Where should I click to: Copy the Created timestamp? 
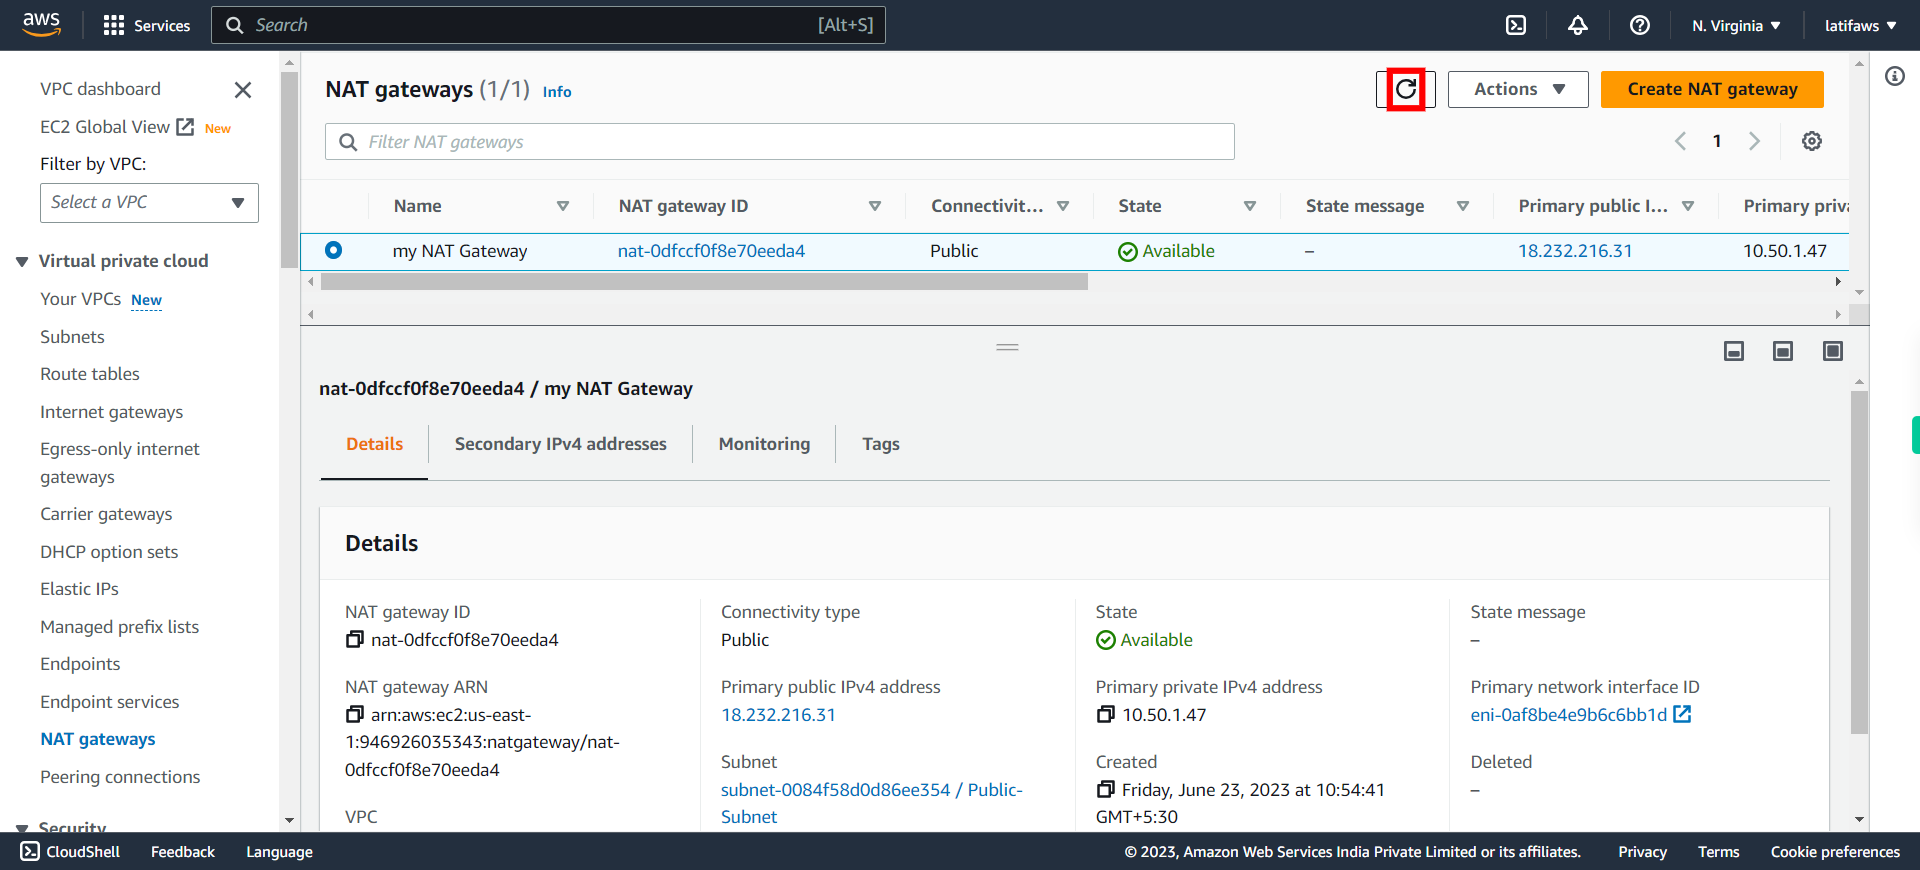point(1105,789)
